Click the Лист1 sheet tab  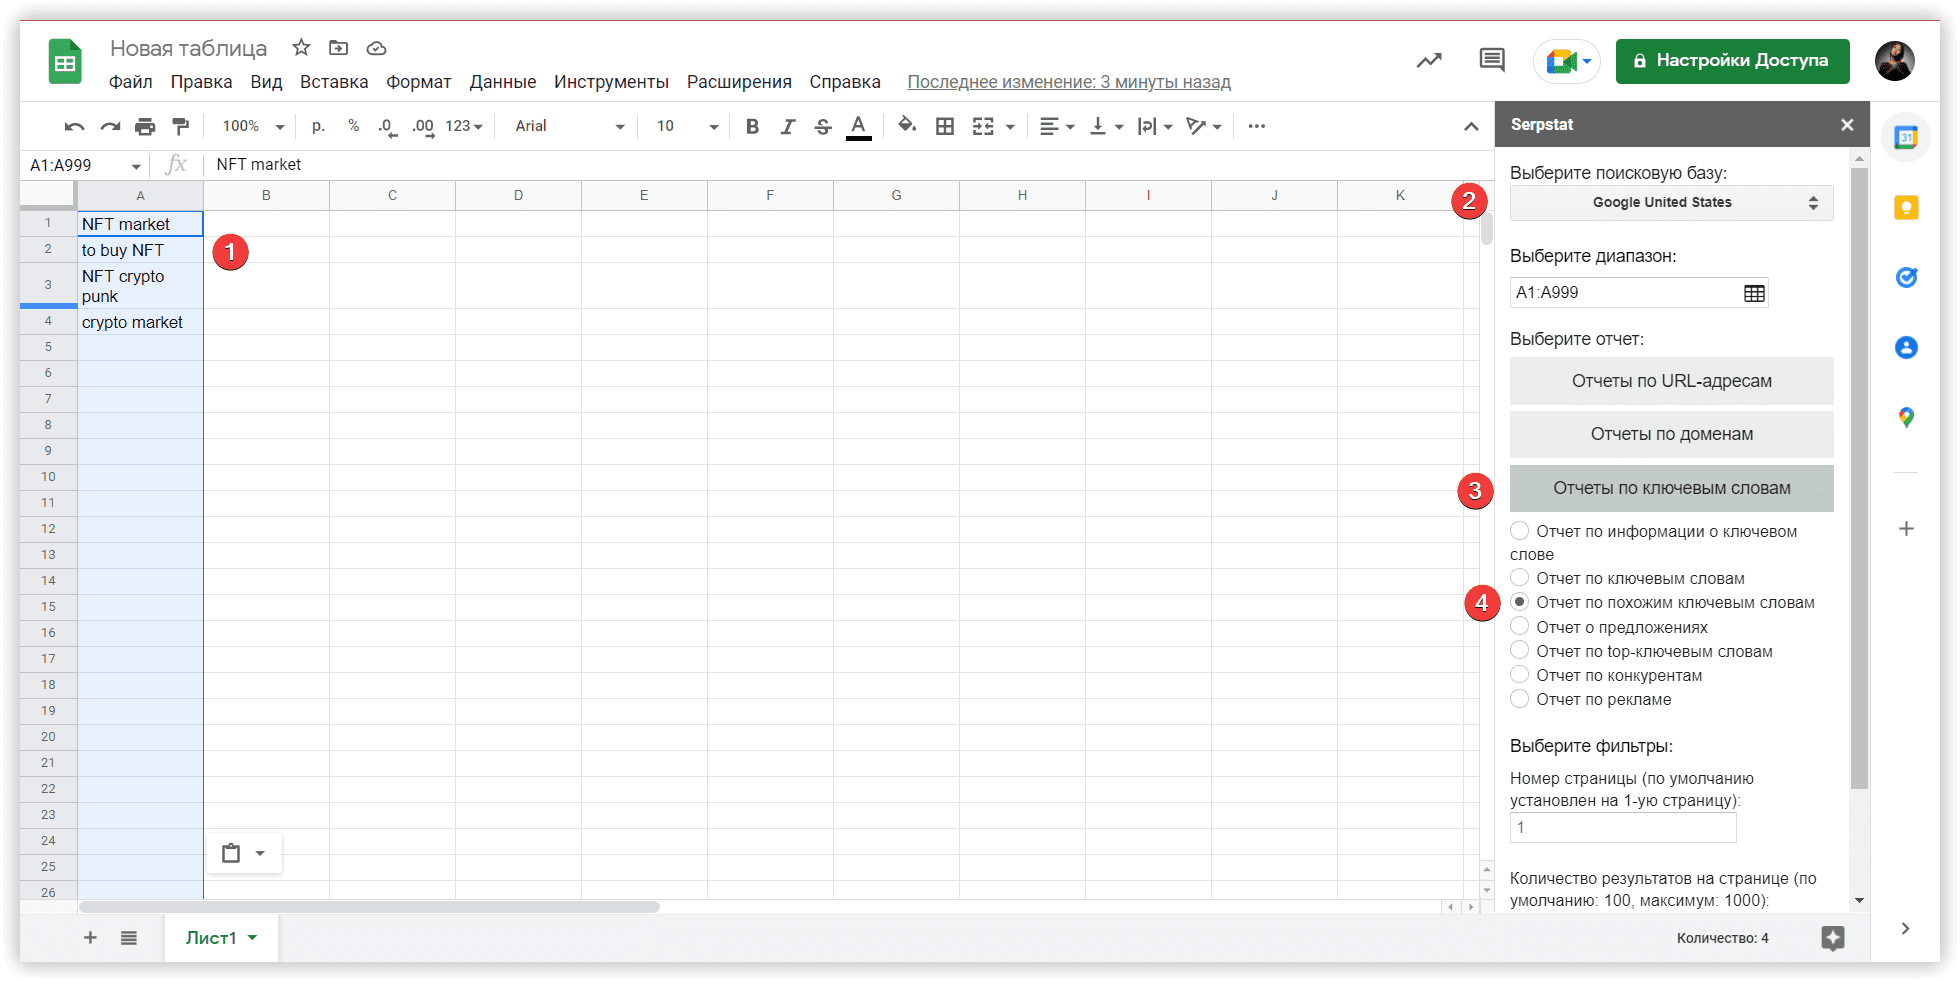(221, 938)
